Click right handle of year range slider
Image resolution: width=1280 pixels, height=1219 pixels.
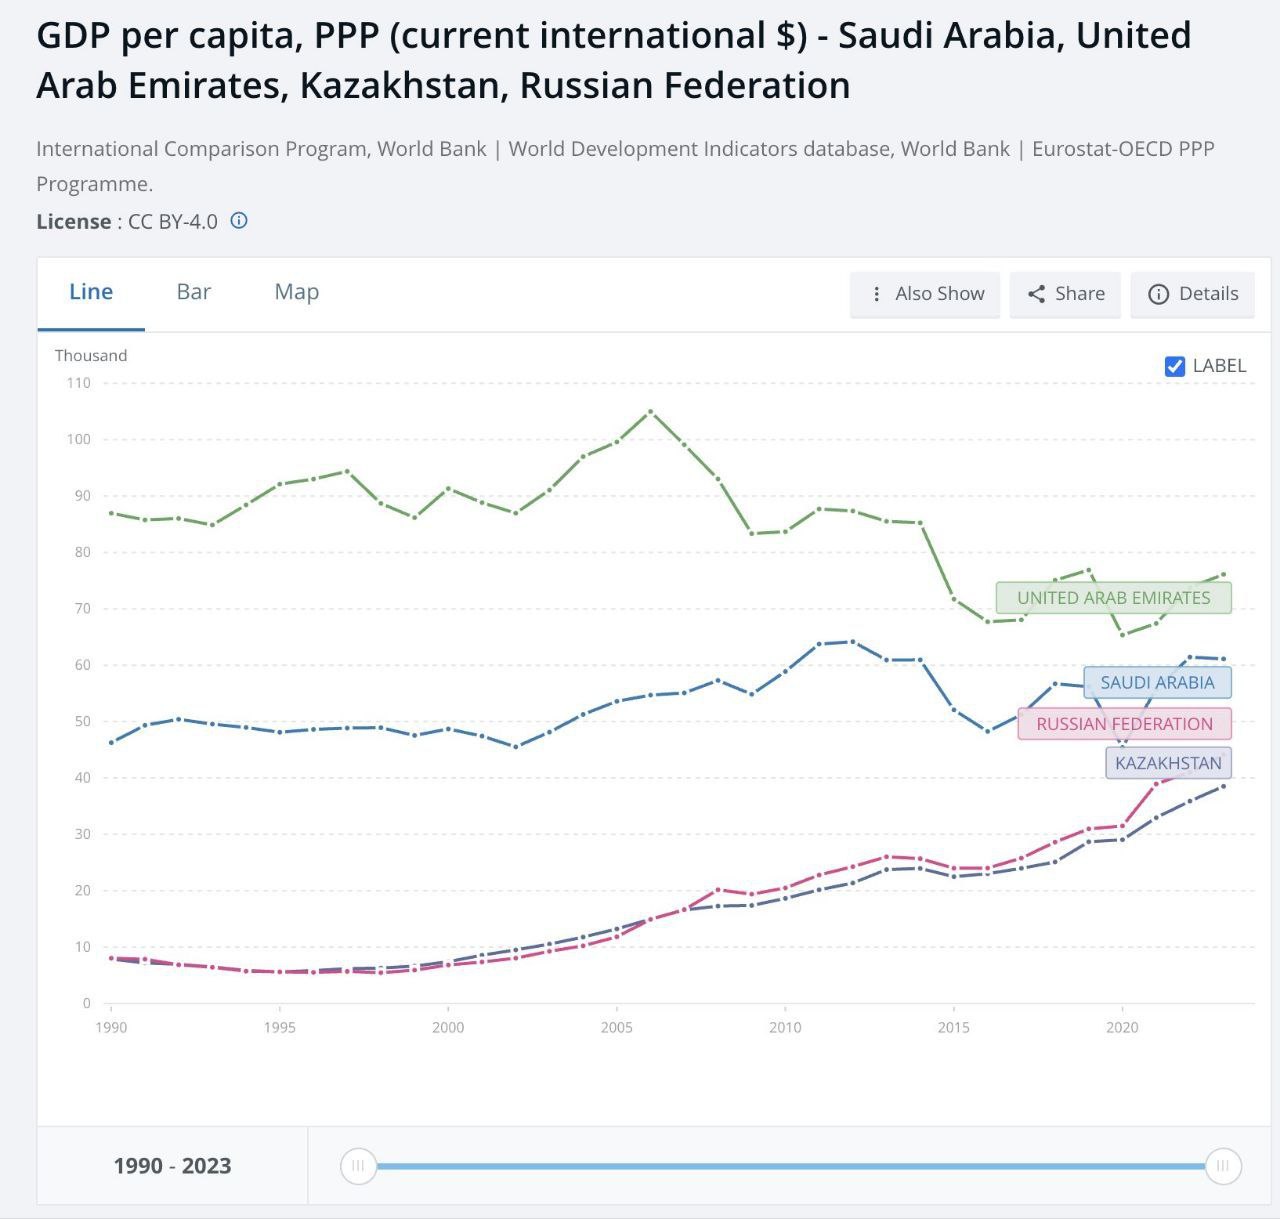1222,1166
